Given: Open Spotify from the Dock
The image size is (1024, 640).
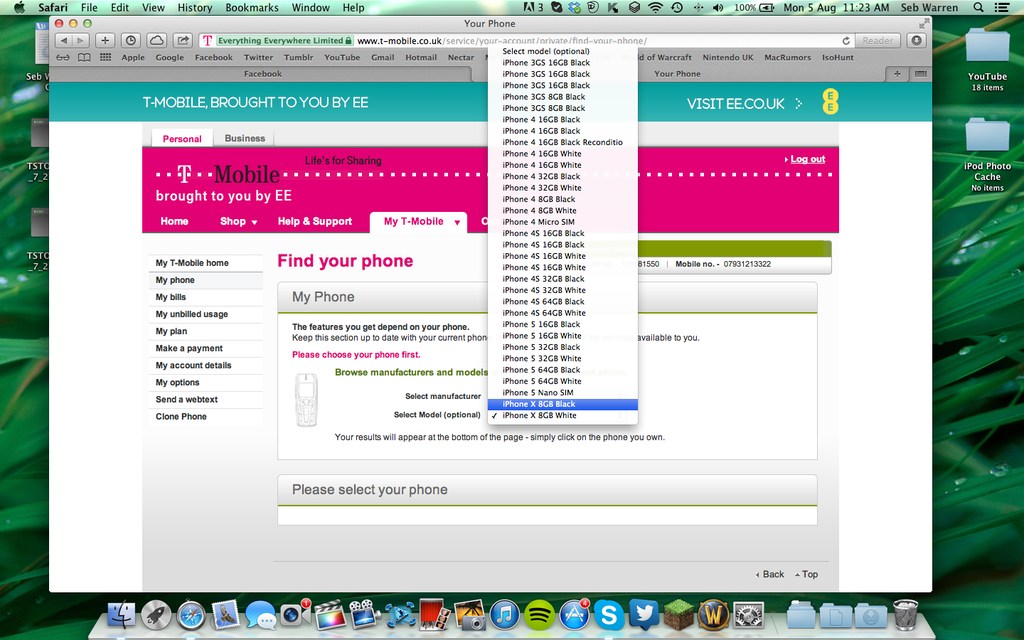Looking at the screenshot, I should (539, 615).
